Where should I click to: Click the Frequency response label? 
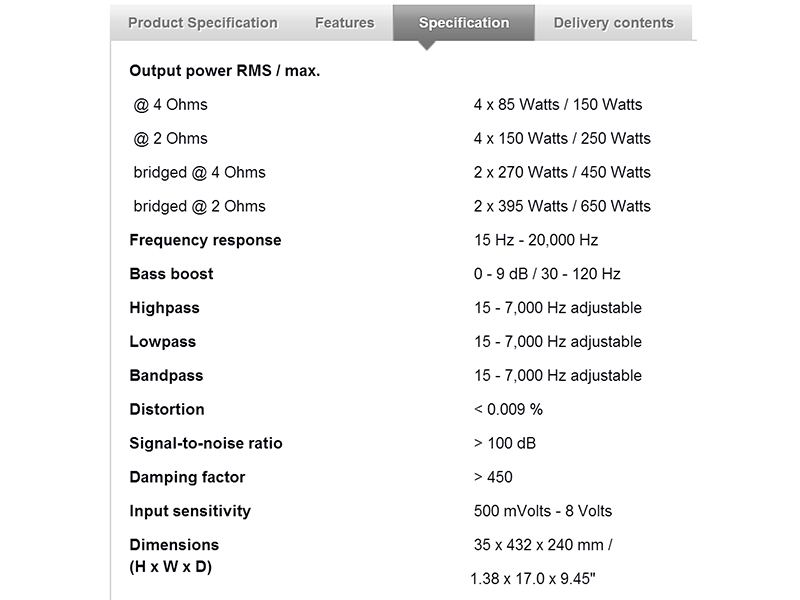(x=205, y=240)
